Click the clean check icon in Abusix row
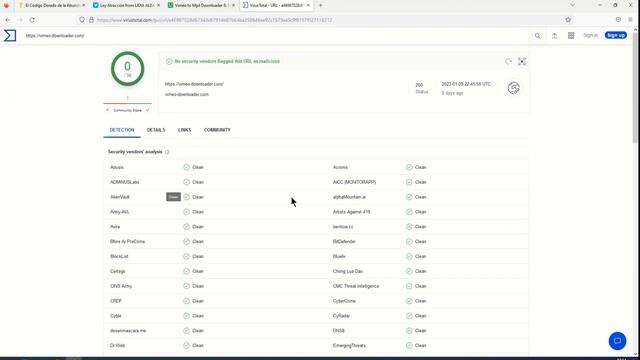Screen dimensions: 640x360 tap(187, 167)
